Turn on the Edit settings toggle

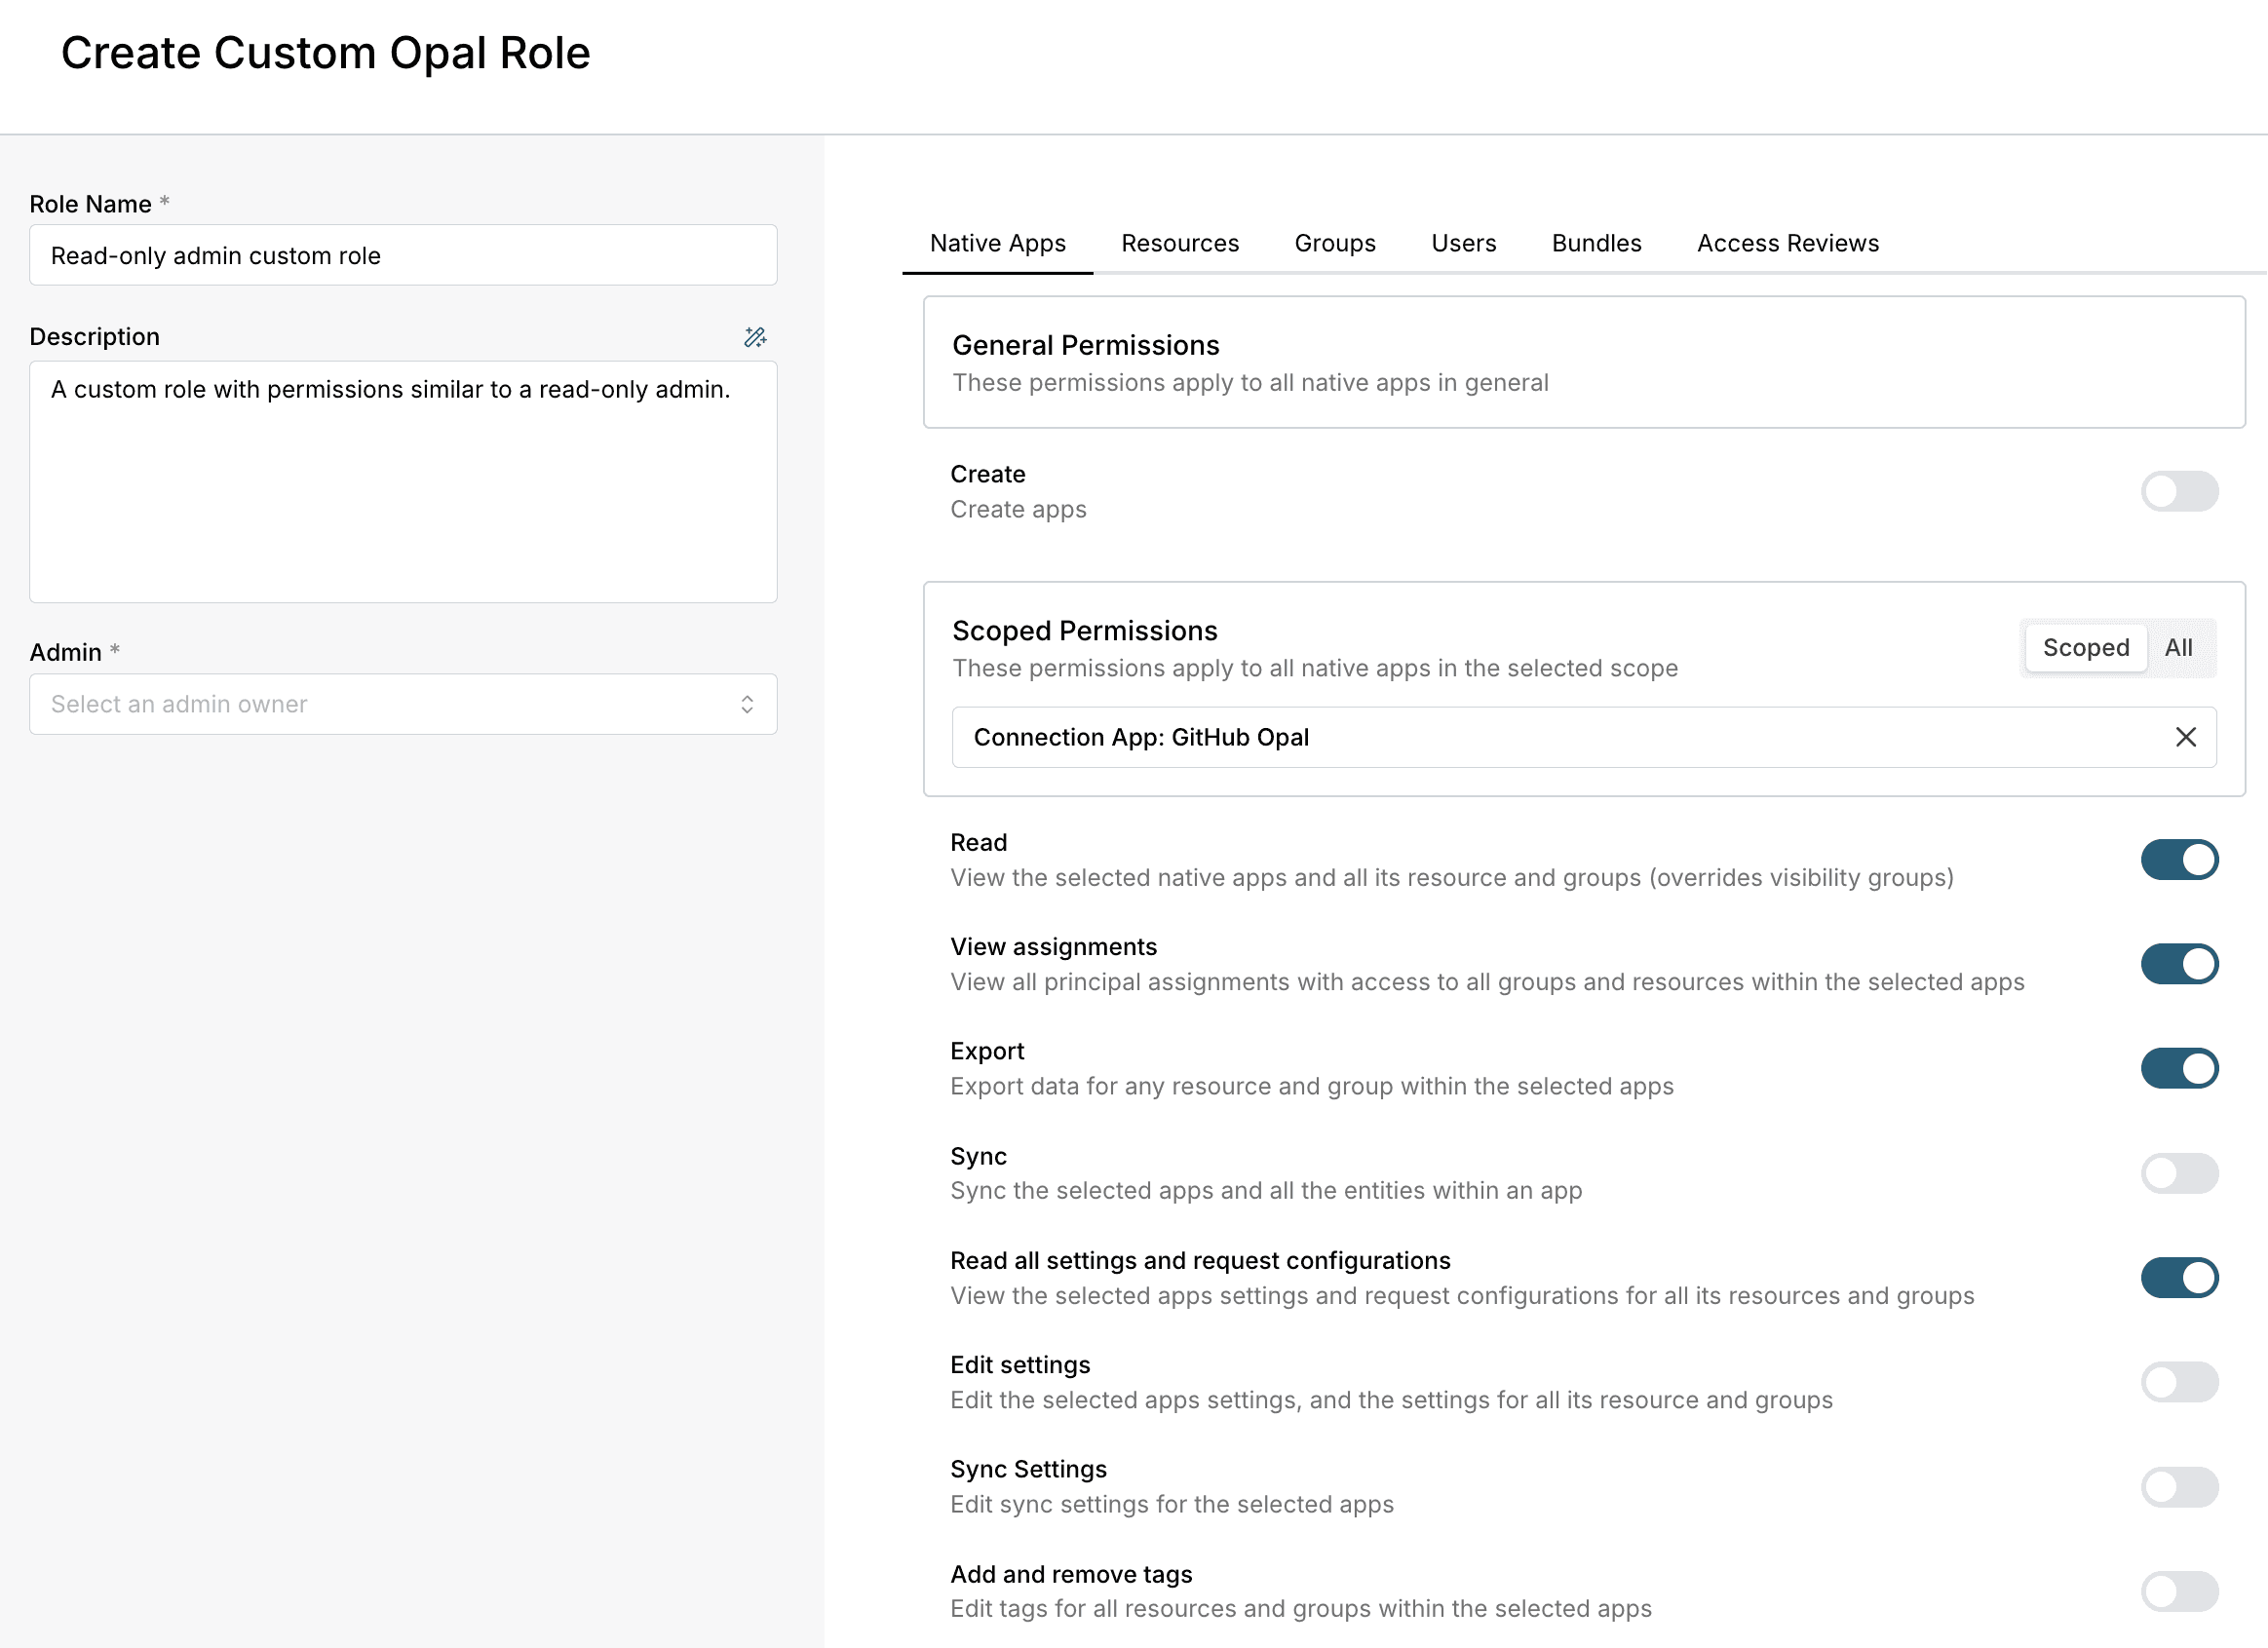pos(2179,1382)
